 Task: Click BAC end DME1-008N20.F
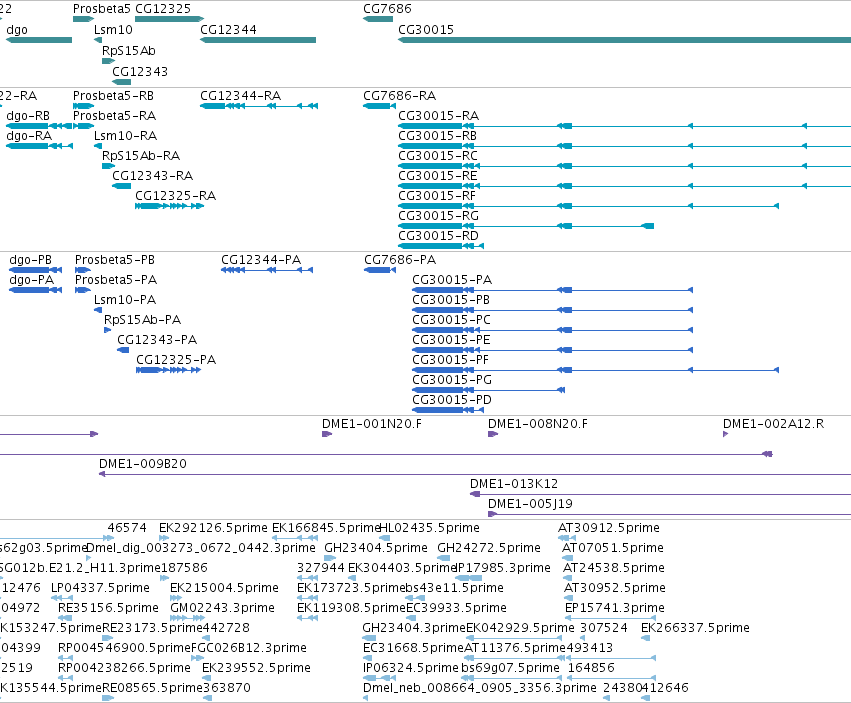coord(538,424)
